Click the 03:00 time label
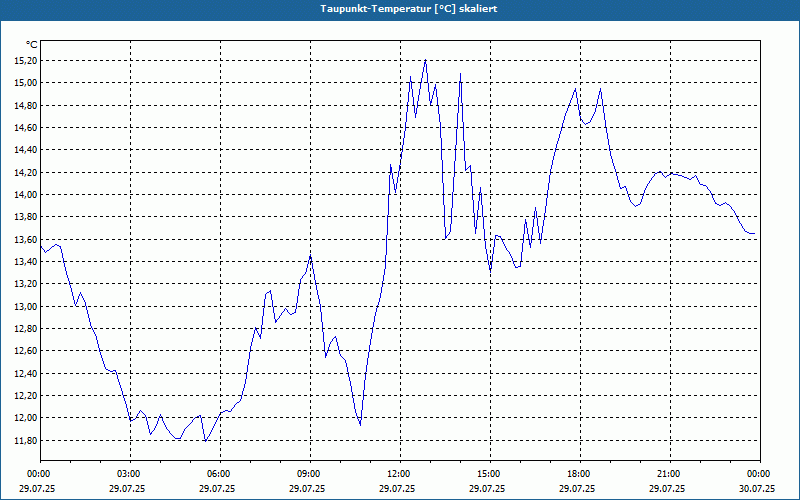Screen dimensions: 800x500 click(x=131, y=474)
